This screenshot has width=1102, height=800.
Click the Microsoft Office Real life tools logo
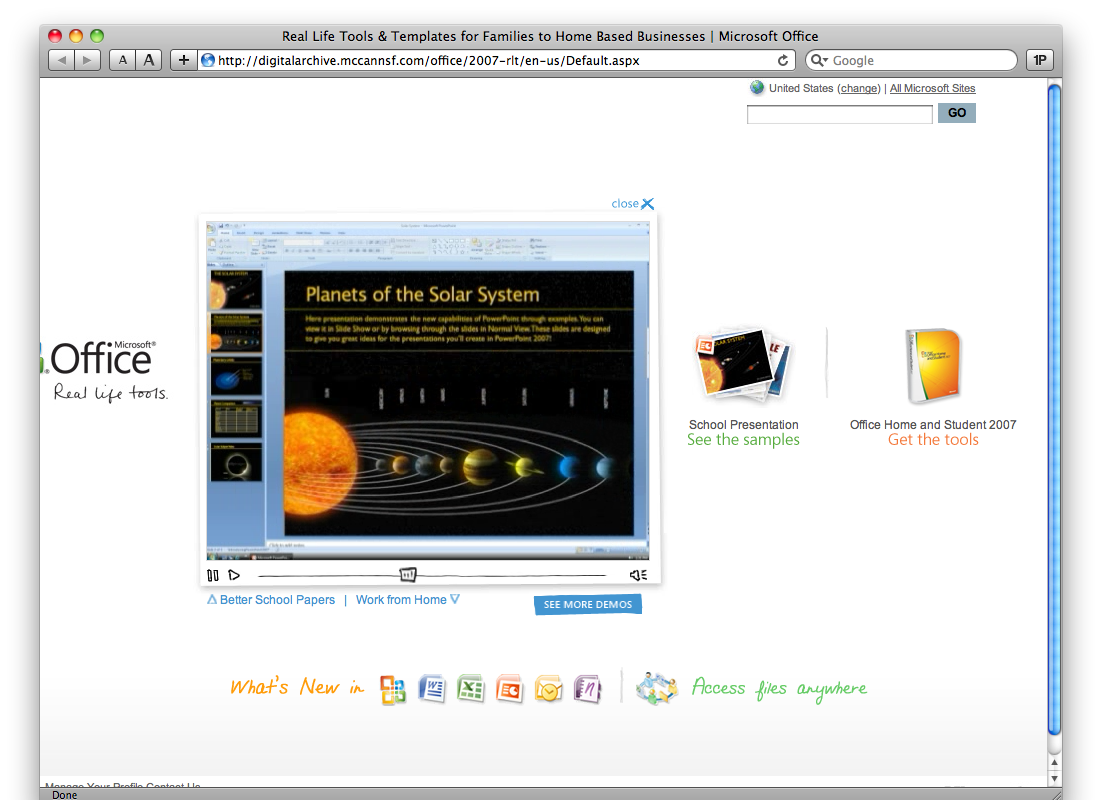click(105, 371)
